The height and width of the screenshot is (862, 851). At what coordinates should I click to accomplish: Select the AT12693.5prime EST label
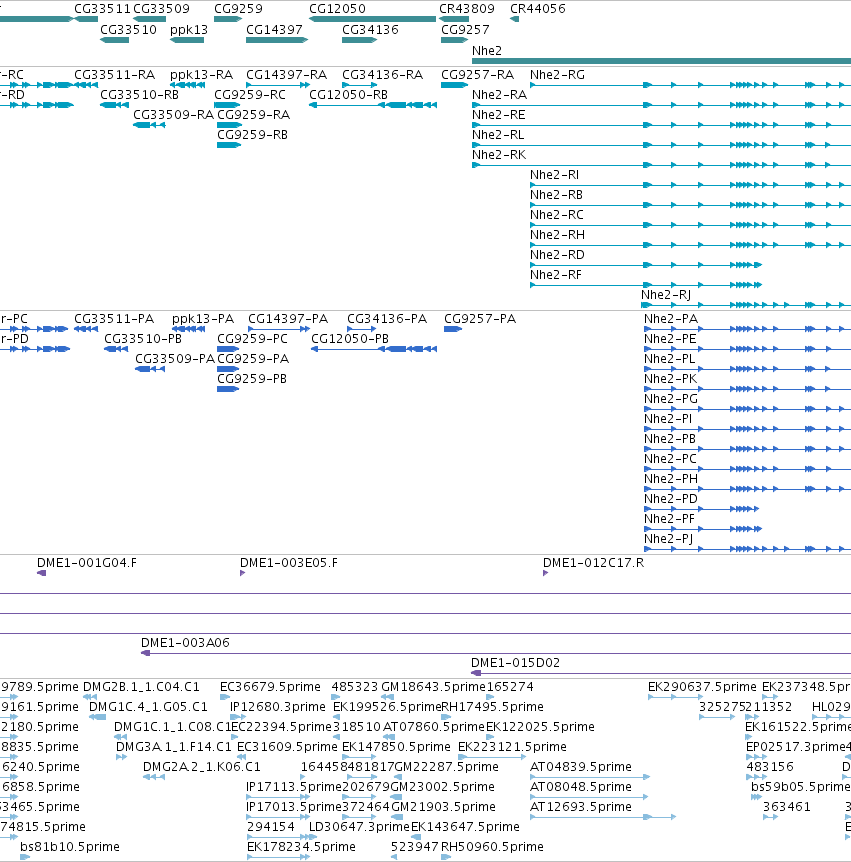coord(581,807)
